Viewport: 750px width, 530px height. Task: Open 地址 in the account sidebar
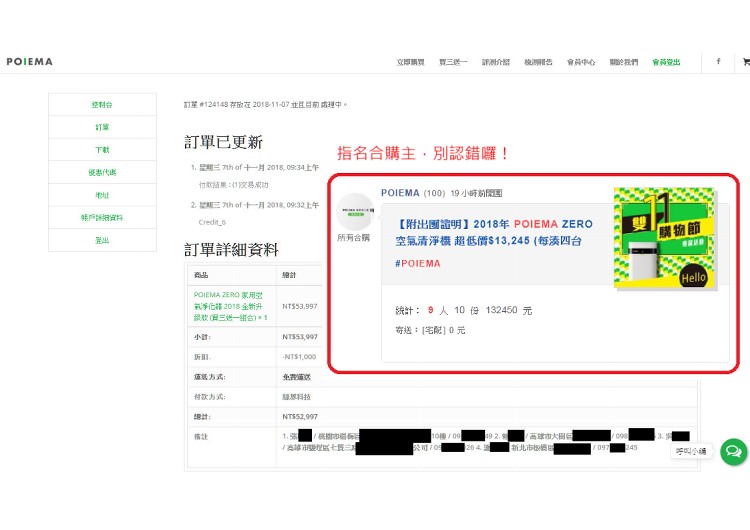point(102,195)
